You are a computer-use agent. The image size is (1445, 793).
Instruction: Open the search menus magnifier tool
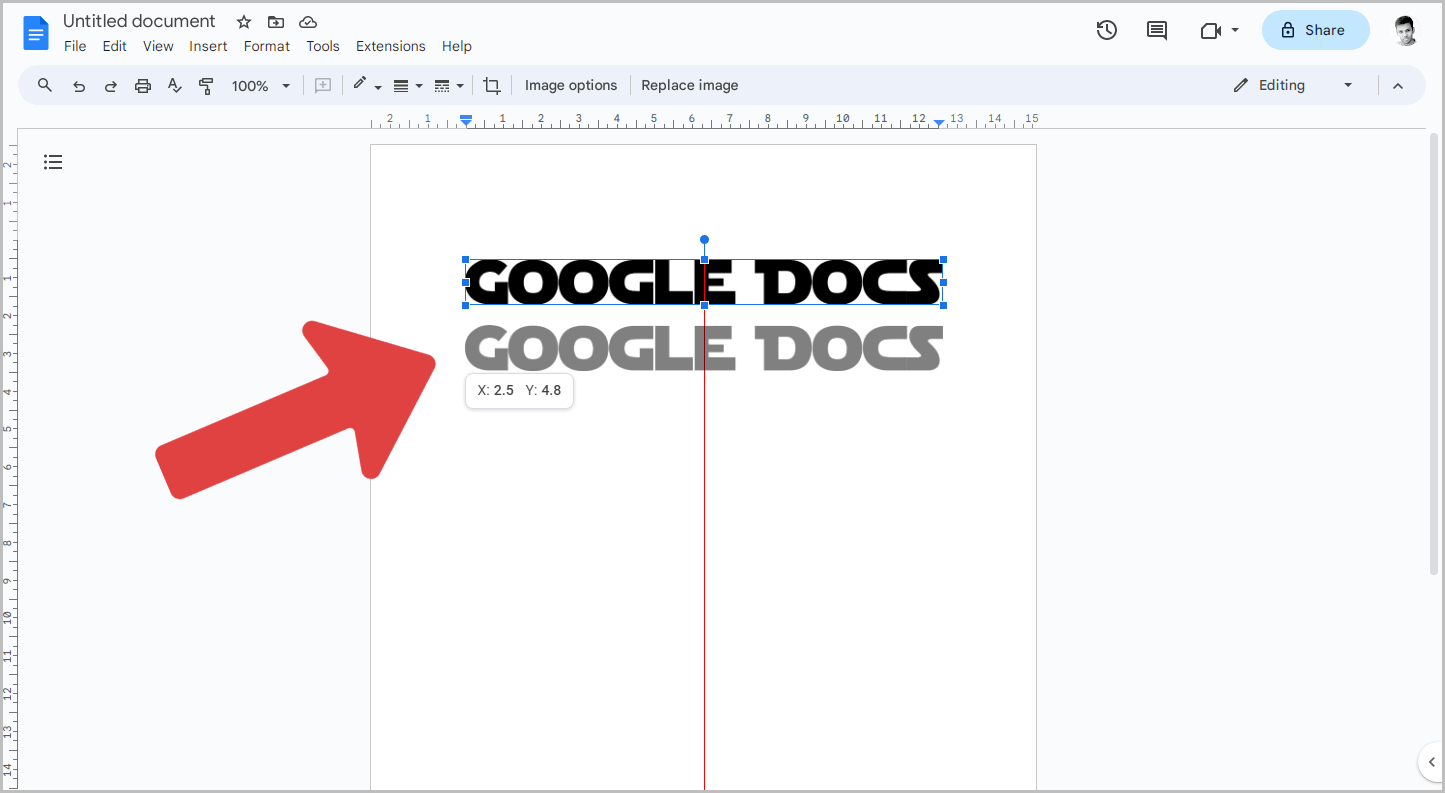[45, 85]
